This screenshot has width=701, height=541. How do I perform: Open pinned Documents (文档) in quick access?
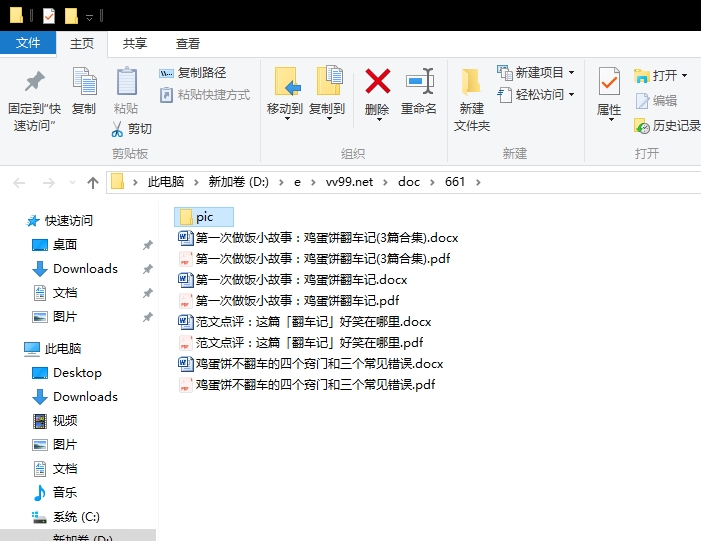point(55,293)
